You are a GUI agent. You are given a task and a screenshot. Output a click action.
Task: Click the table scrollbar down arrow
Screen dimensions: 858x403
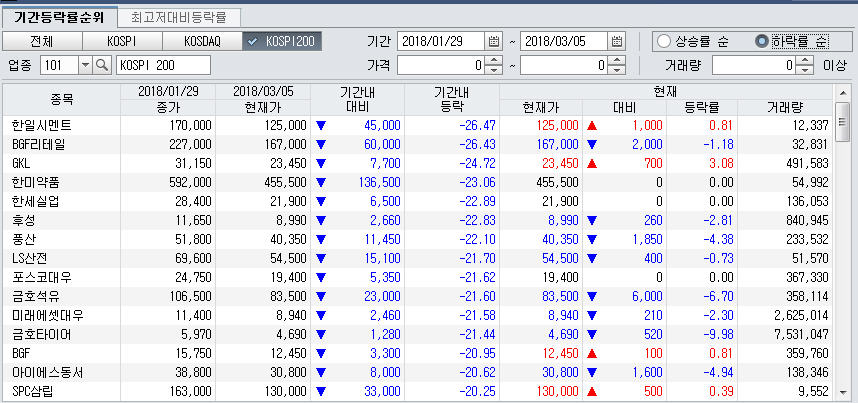pos(842,392)
